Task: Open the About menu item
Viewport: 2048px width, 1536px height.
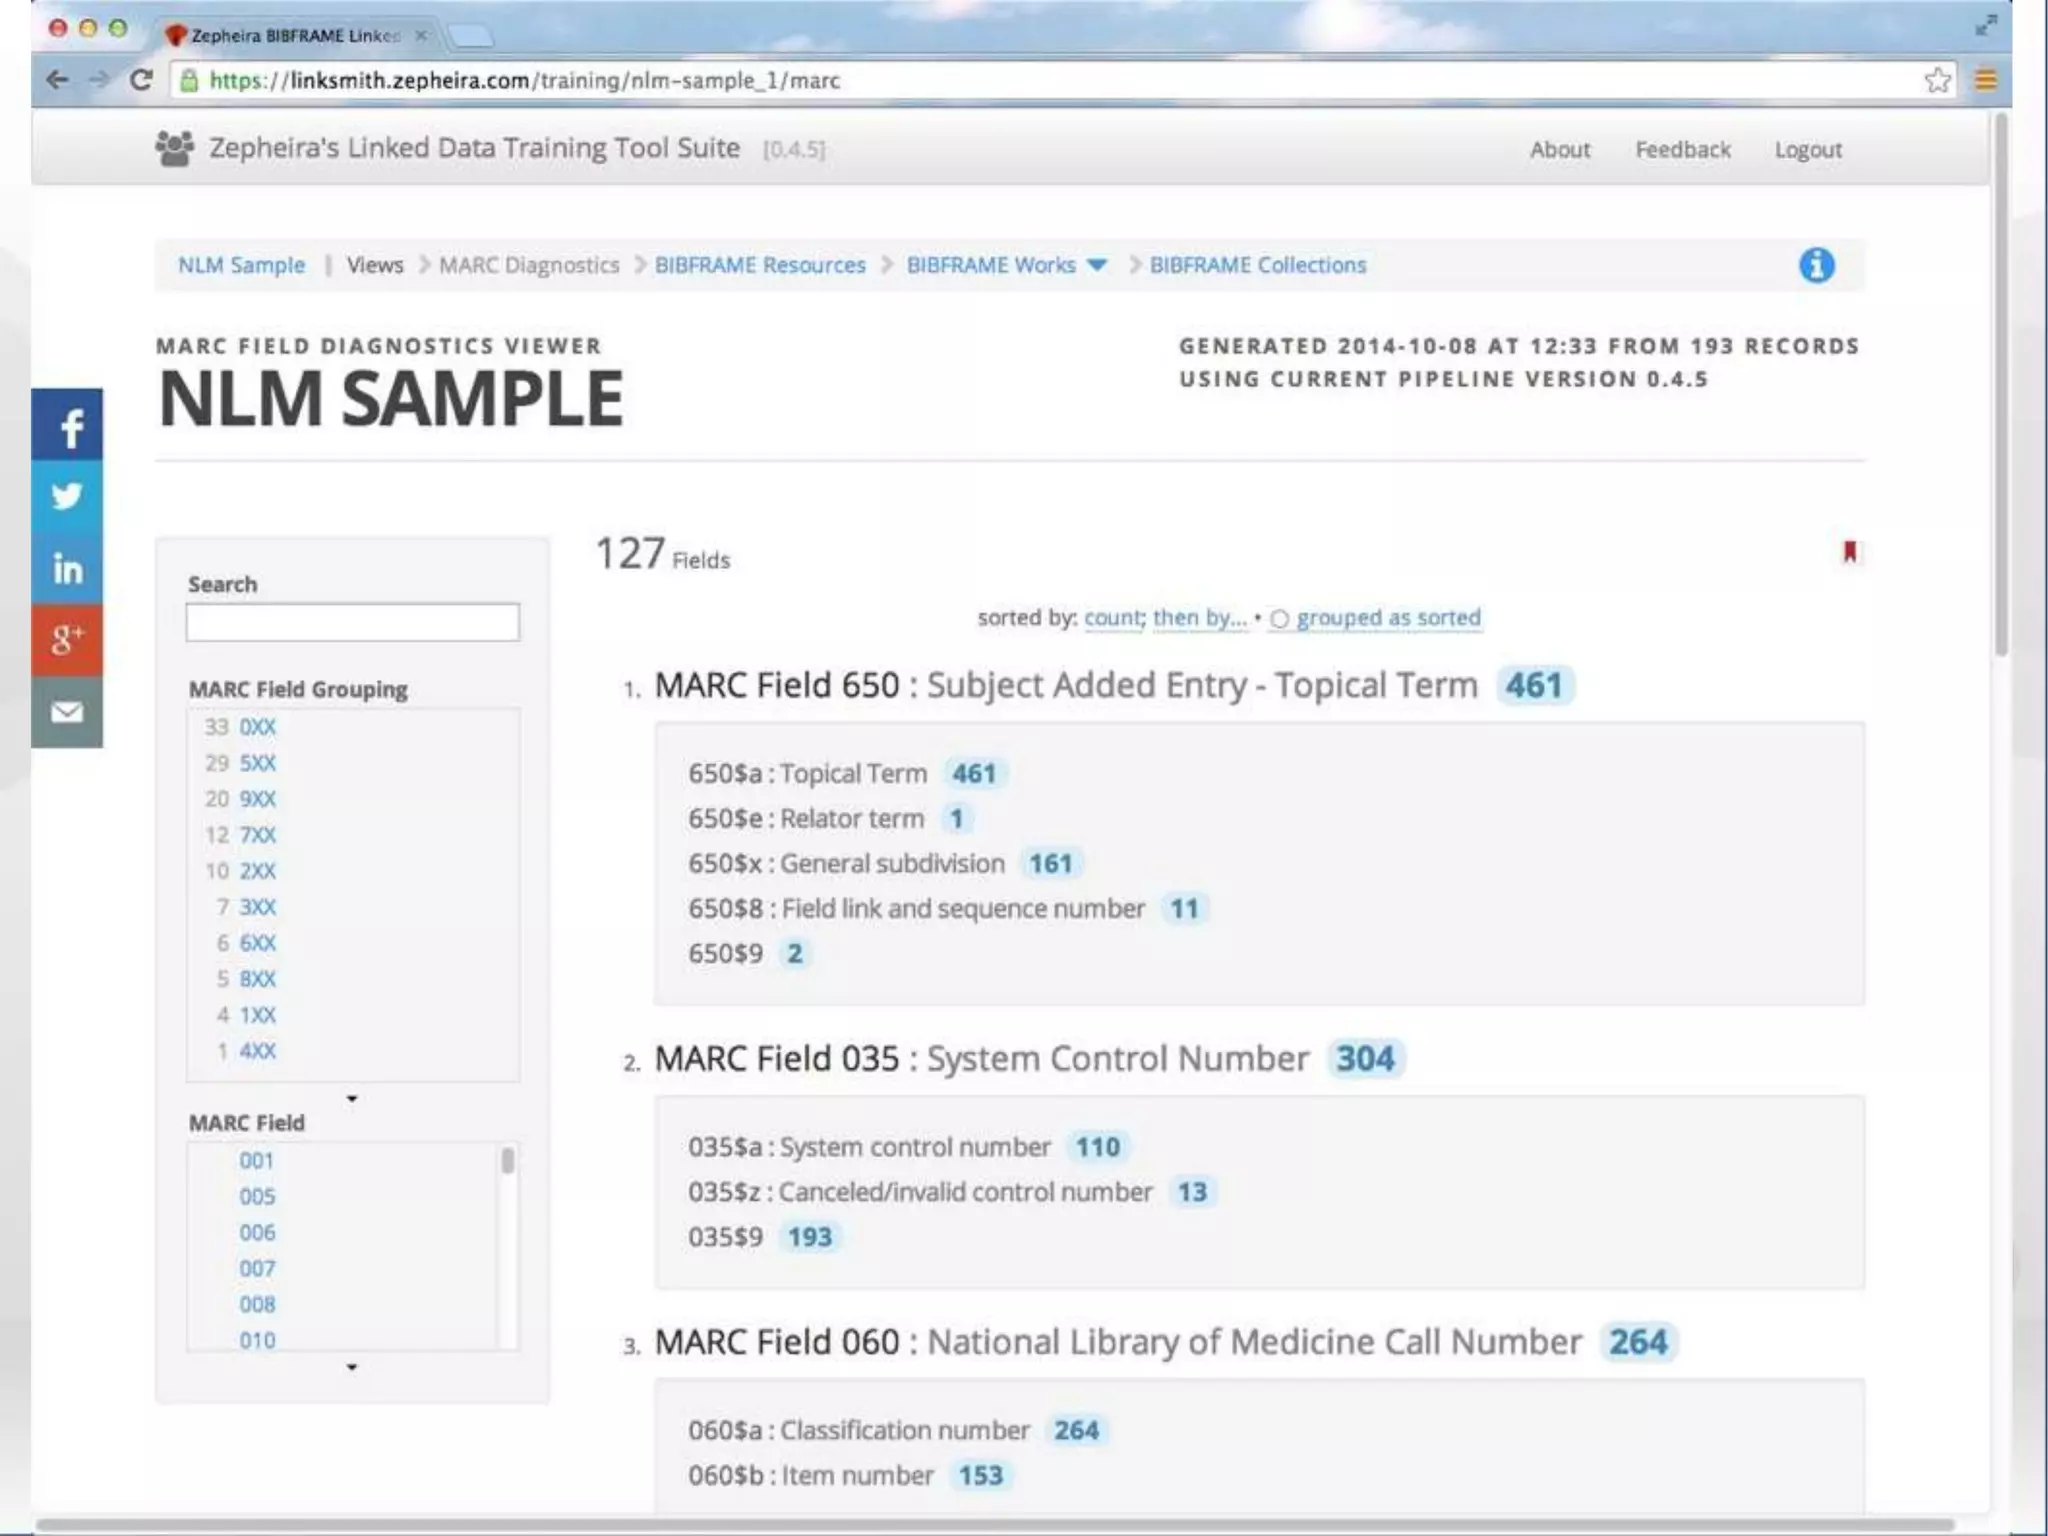Action: (1559, 150)
